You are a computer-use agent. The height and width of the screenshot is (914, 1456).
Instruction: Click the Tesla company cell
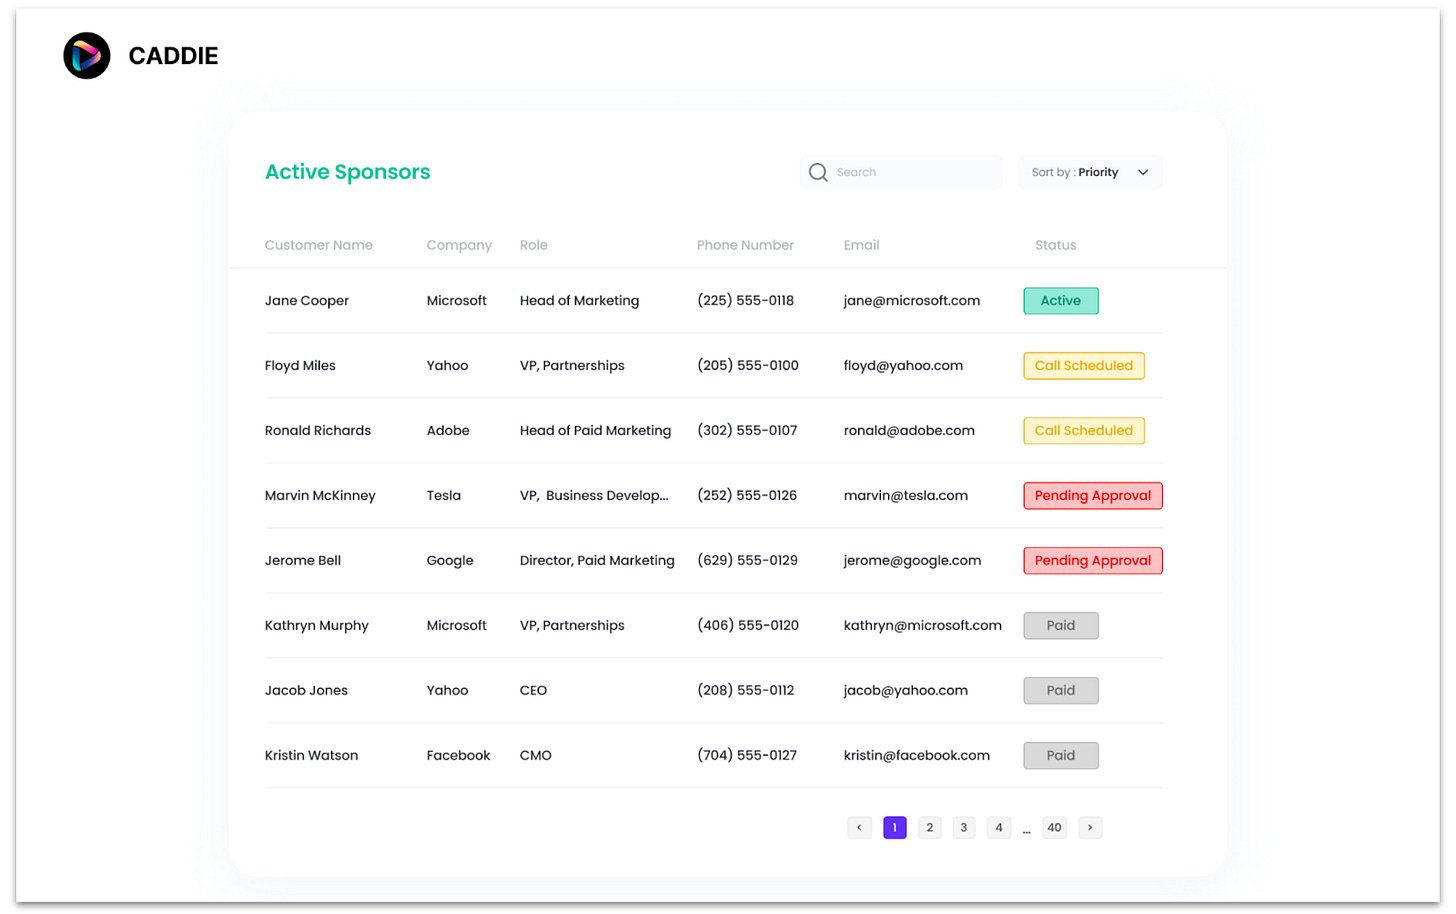[443, 496]
